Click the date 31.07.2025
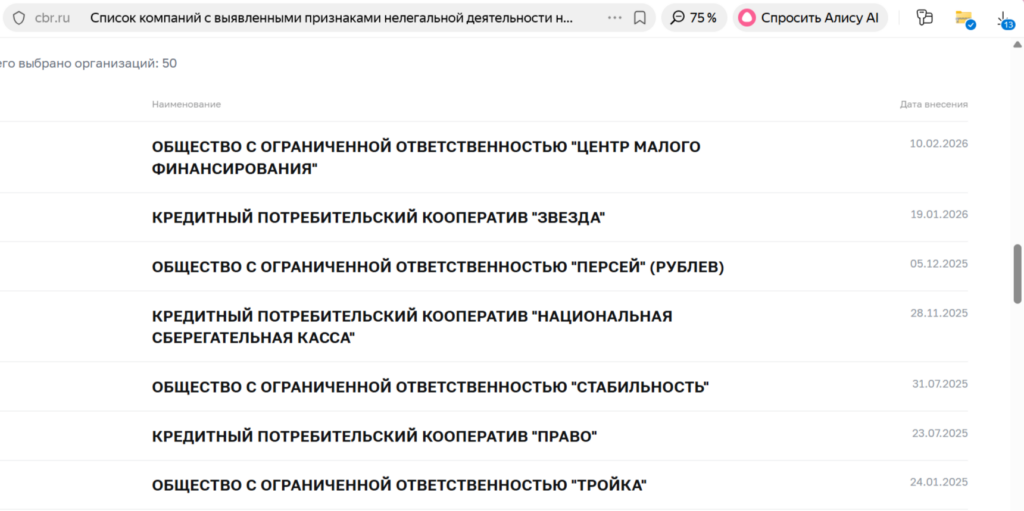This screenshot has width=1024, height=511. click(940, 384)
